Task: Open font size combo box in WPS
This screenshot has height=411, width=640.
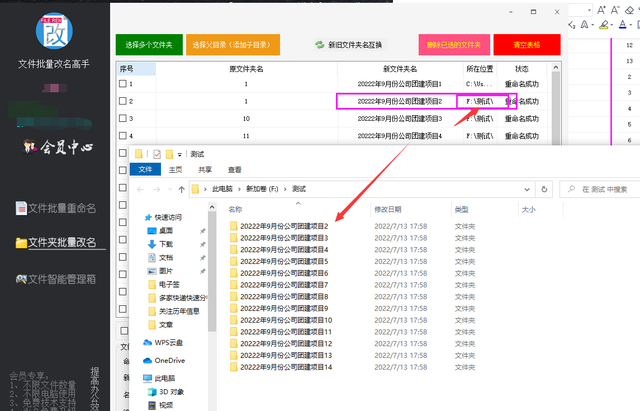Action: (580, 10)
